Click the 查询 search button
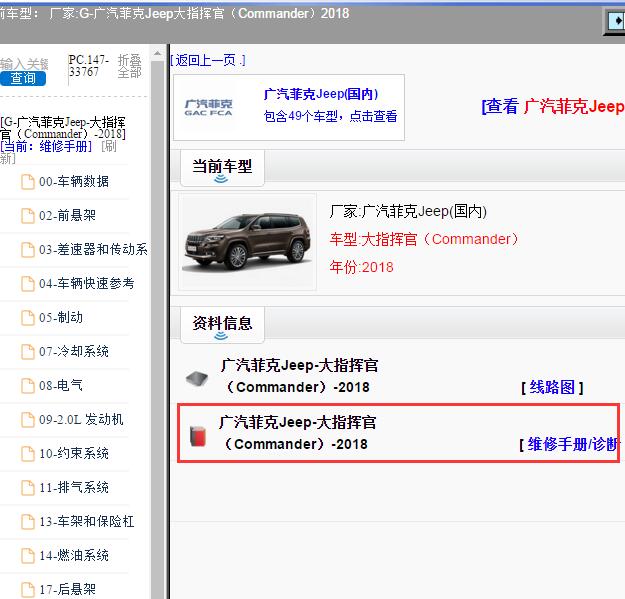The image size is (625, 599). tap(23, 79)
